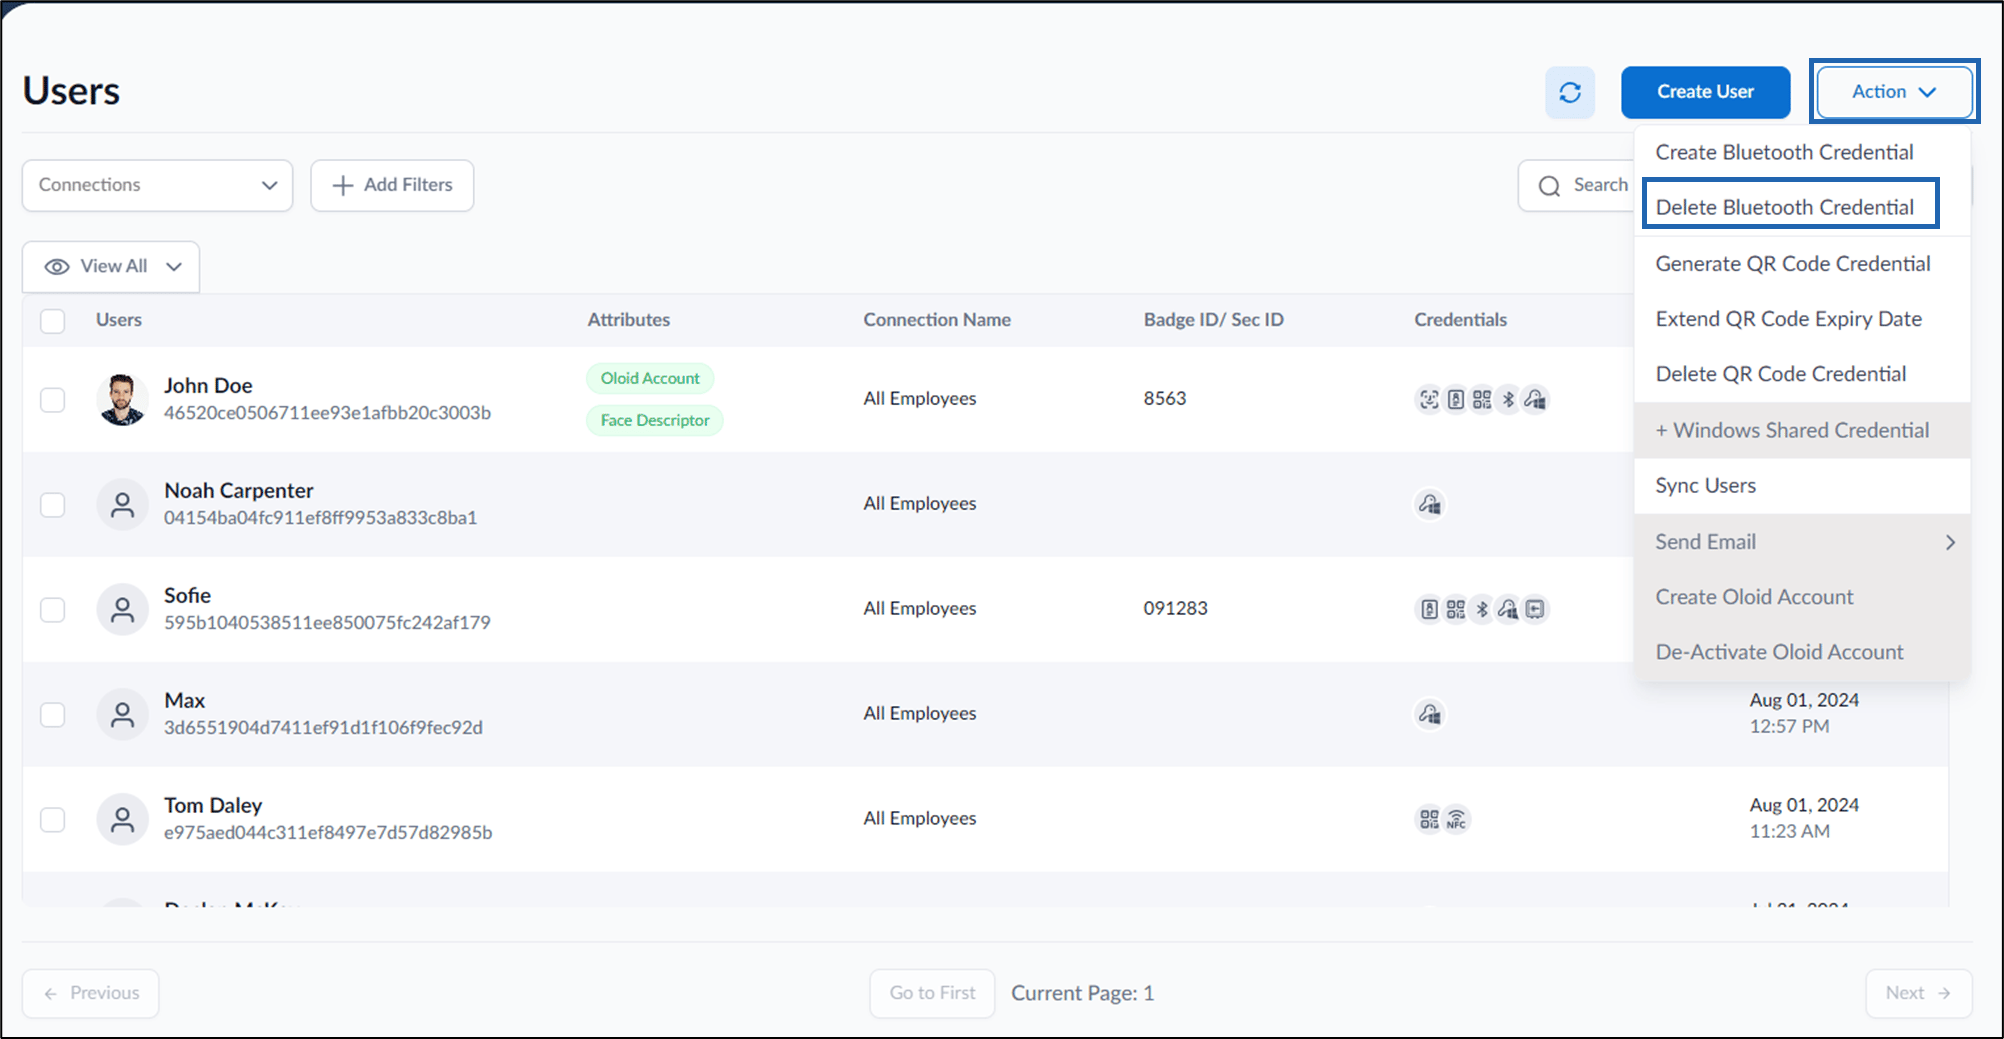Tick the select-all checkbox in the table header

(52, 321)
